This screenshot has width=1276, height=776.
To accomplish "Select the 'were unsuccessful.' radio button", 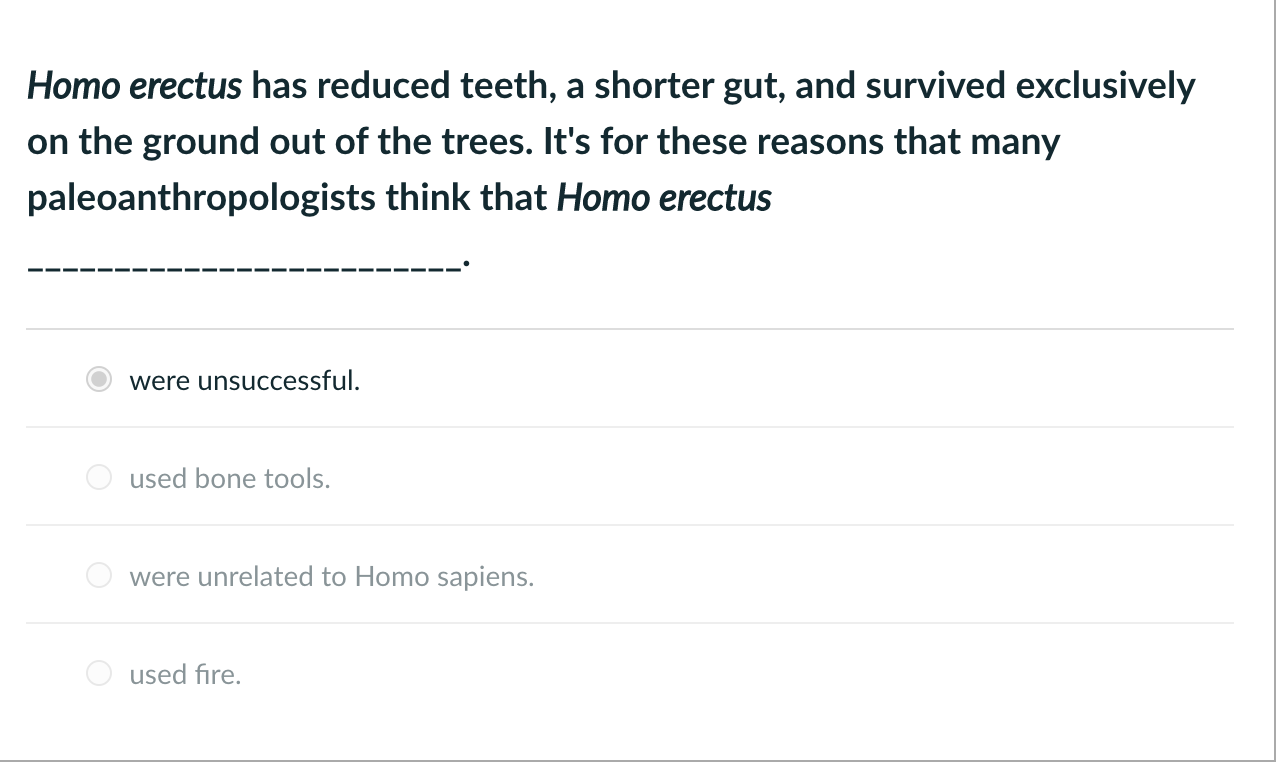I will [x=98, y=380].
